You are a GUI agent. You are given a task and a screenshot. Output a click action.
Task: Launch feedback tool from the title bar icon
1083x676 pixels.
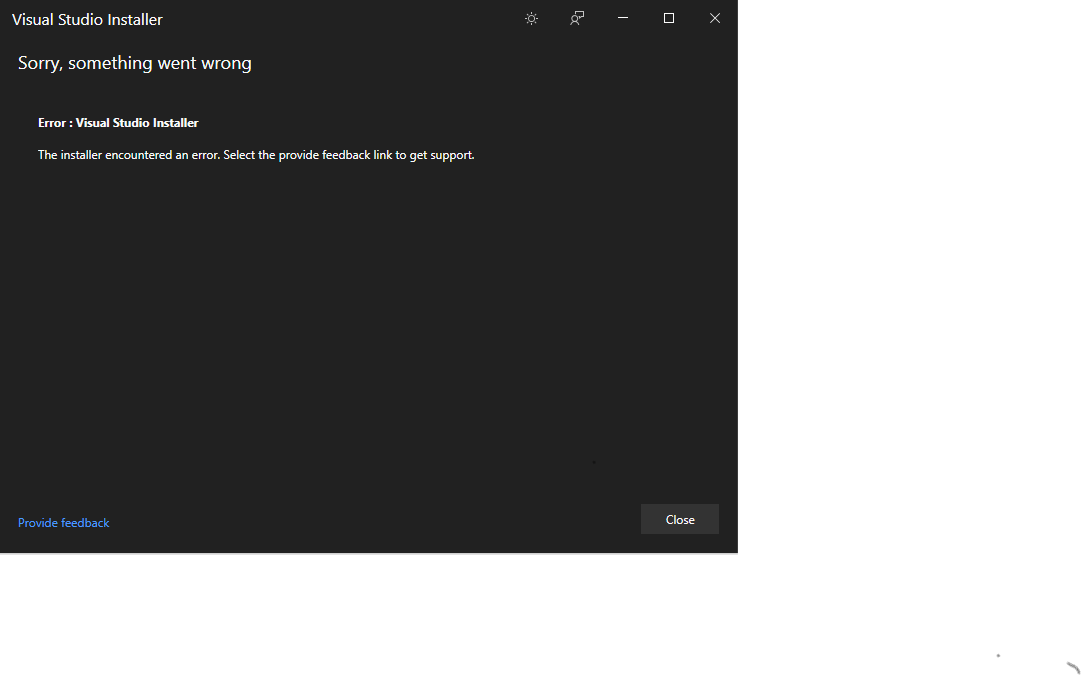[577, 19]
